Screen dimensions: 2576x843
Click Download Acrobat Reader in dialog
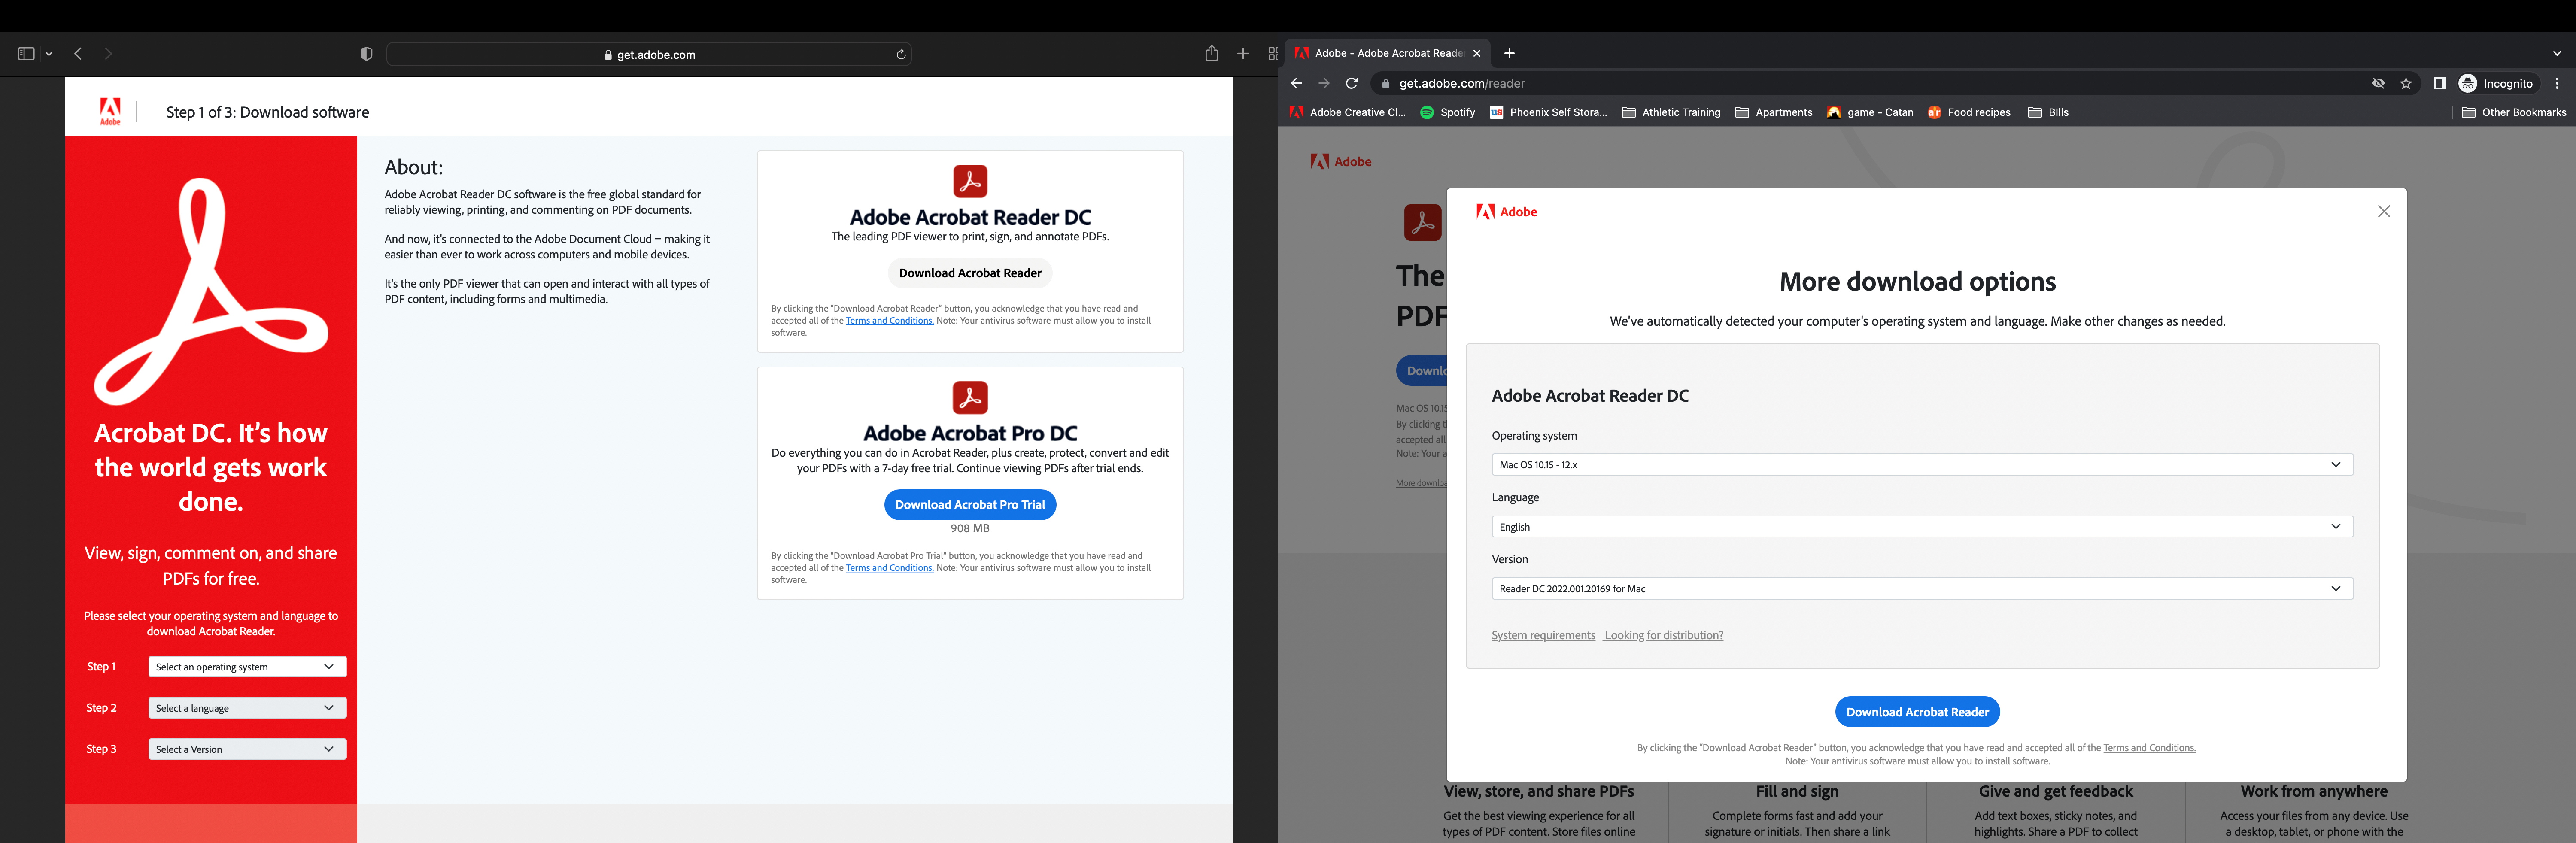tap(1917, 712)
